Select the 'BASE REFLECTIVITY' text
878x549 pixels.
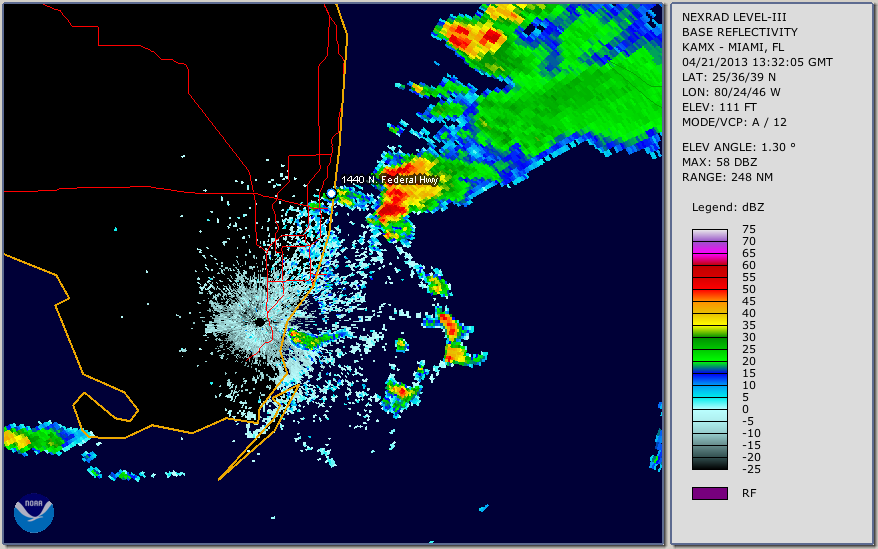740,32
